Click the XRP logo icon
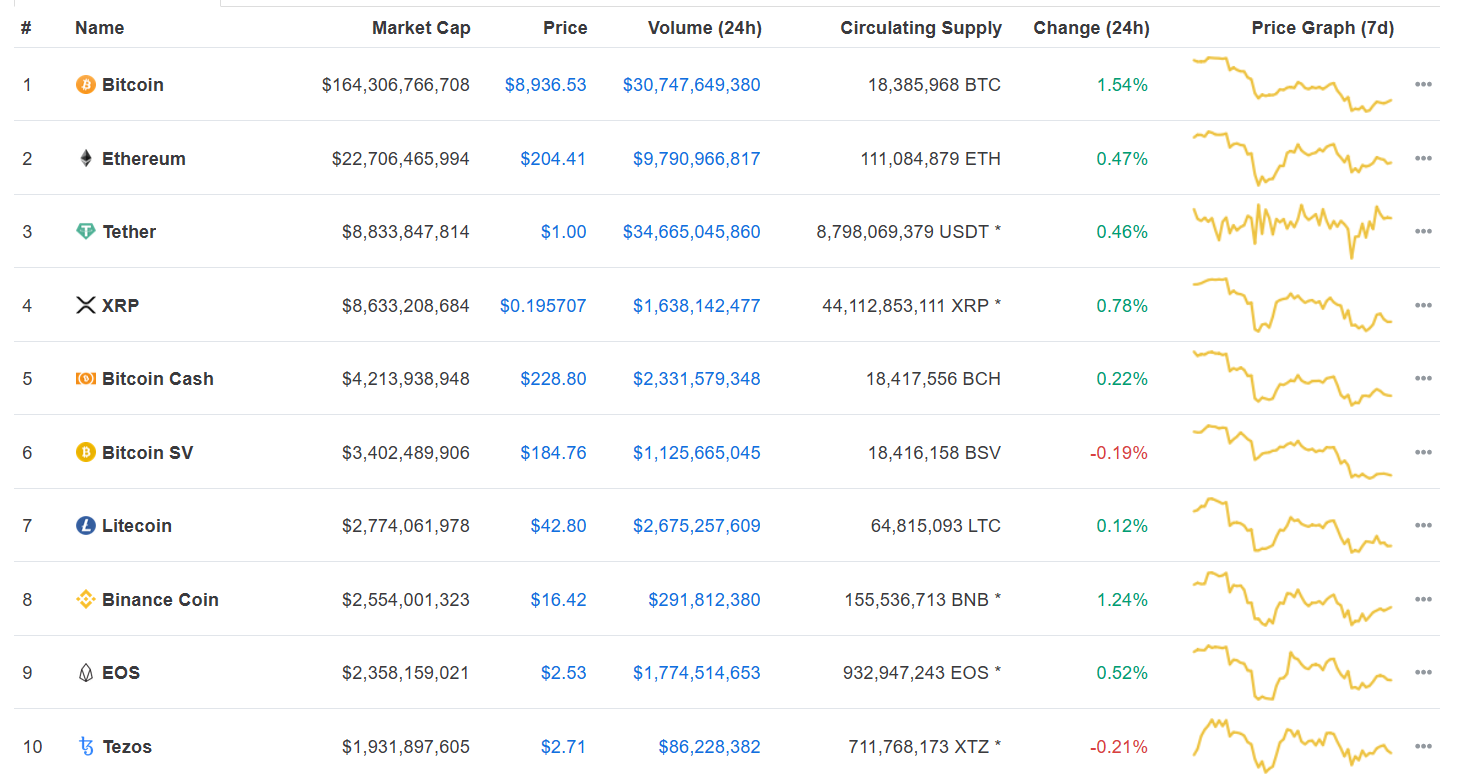This screenshot has width=1470, height=782. pyautogui.click(x=86, y=305)
